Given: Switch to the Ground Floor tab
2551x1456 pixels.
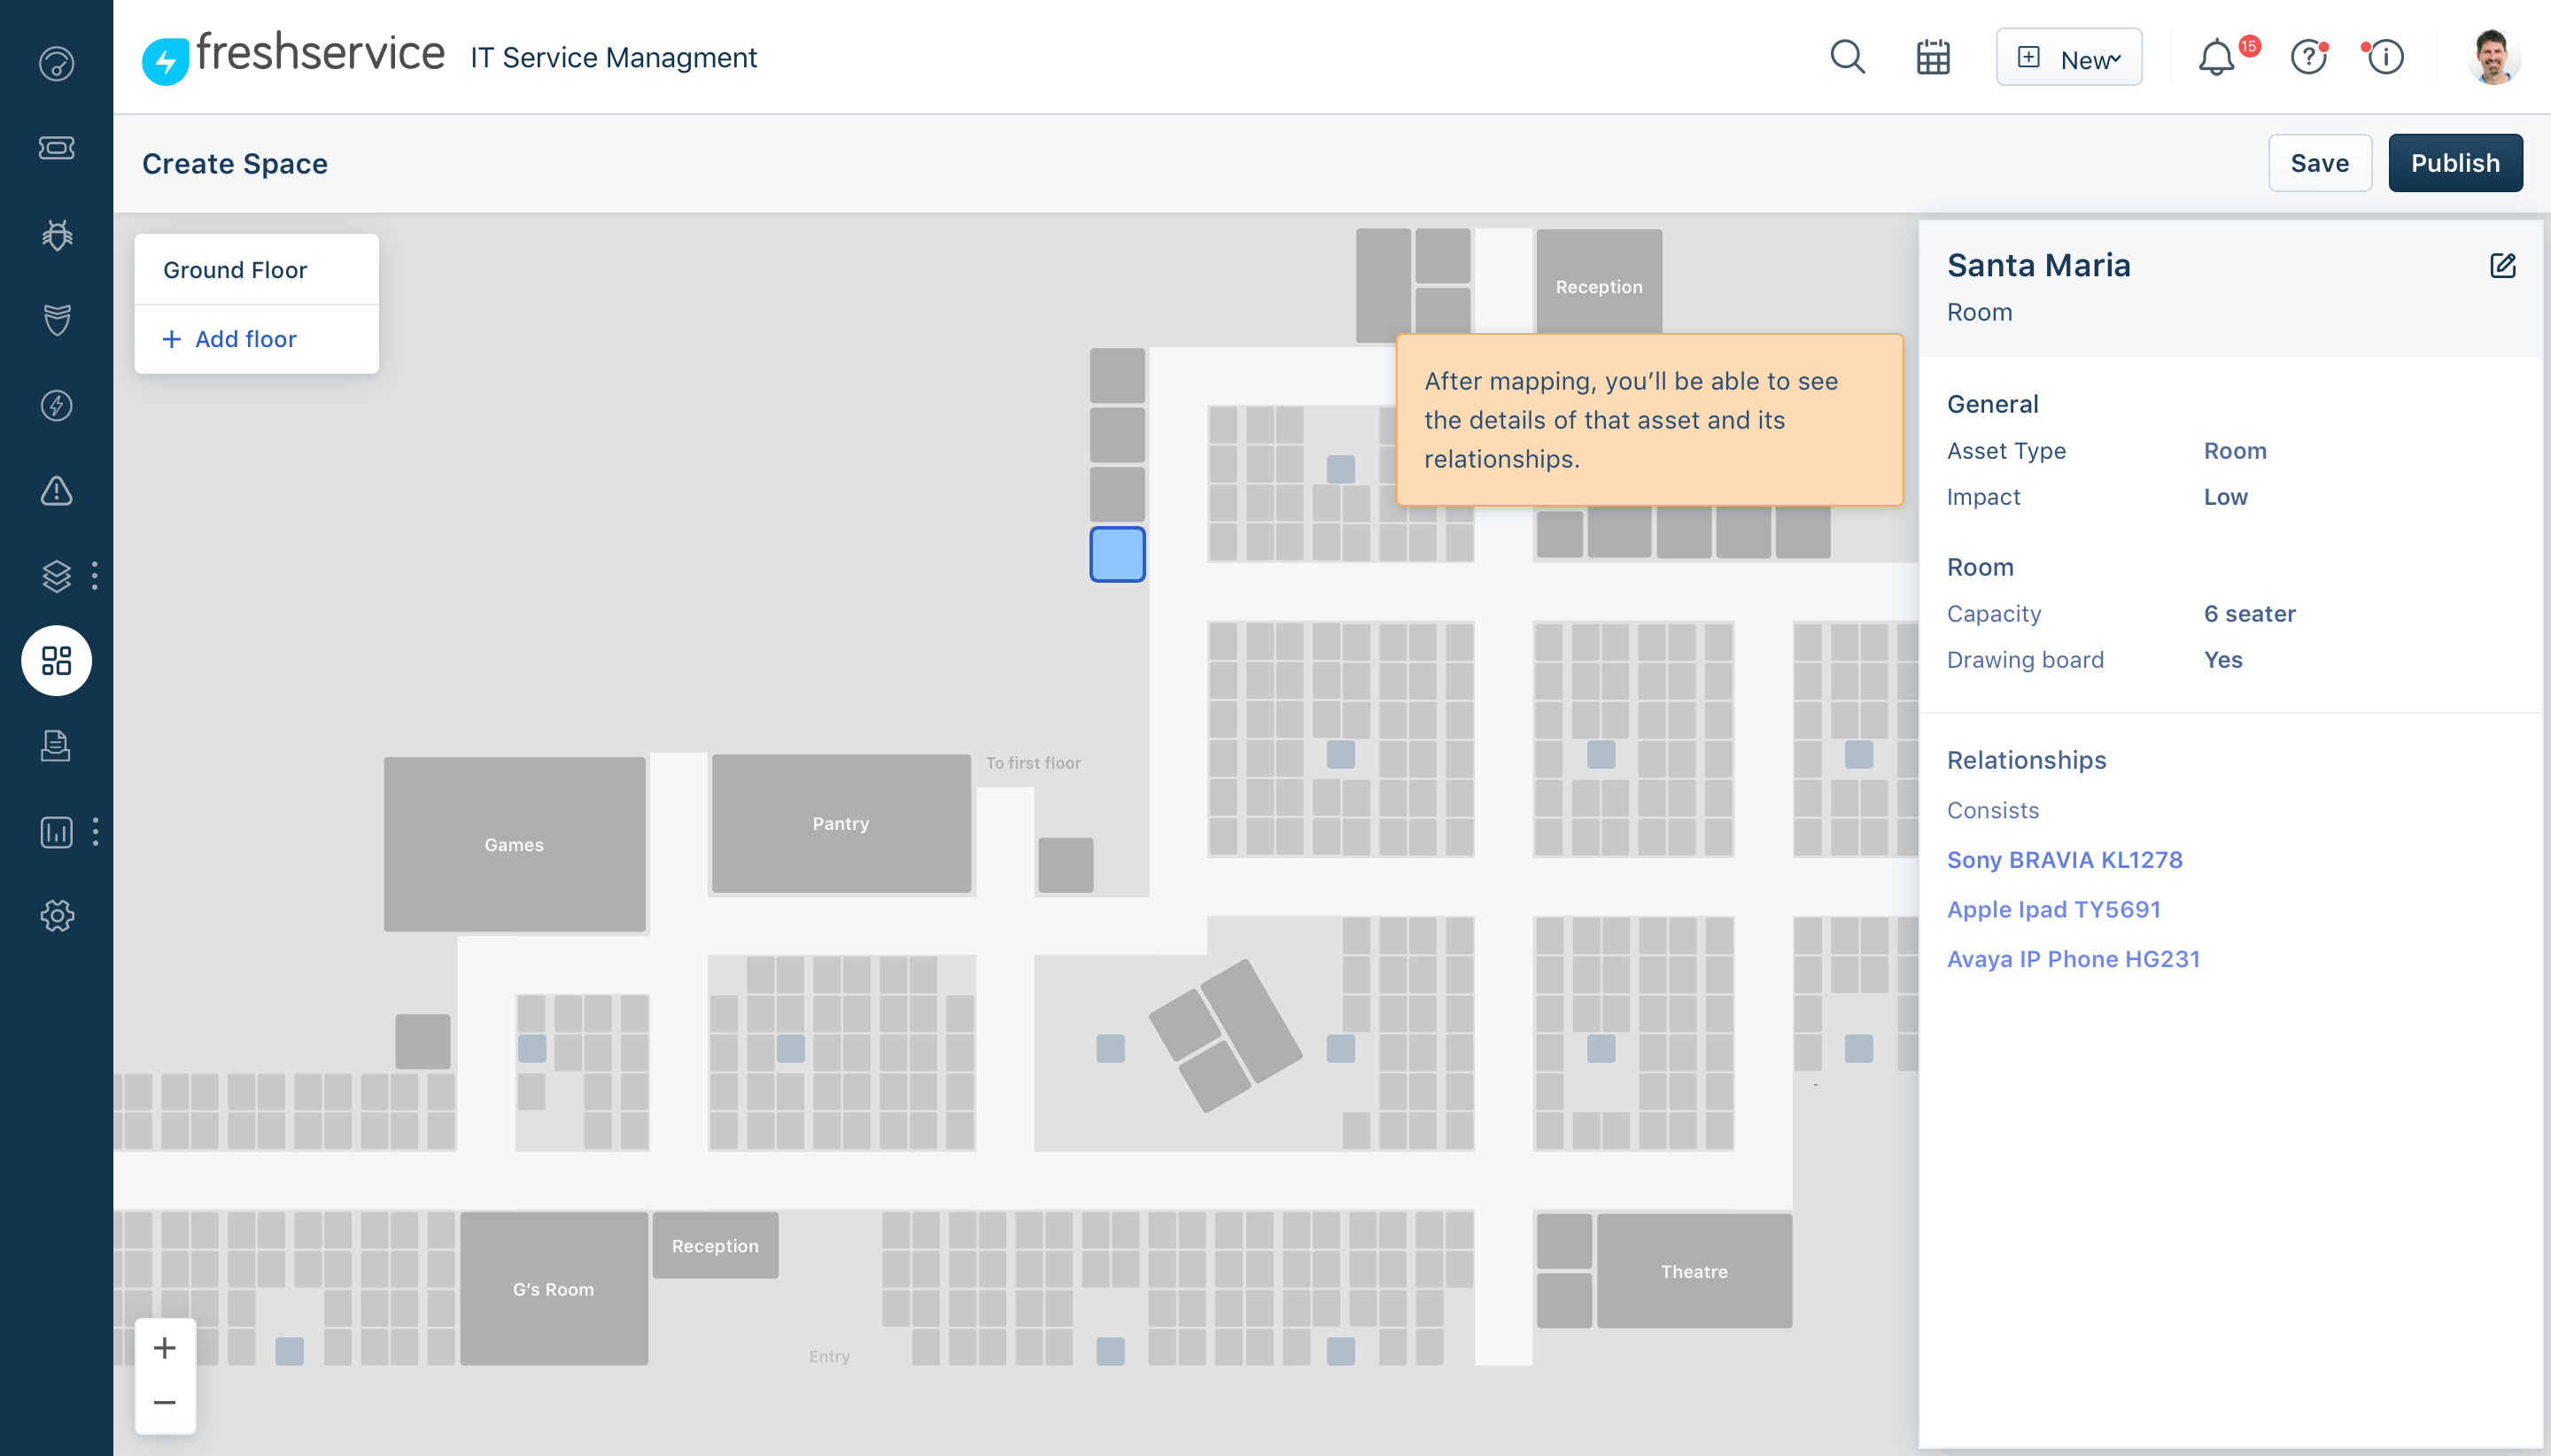Looking at the screenshot, I should point(236,268).
